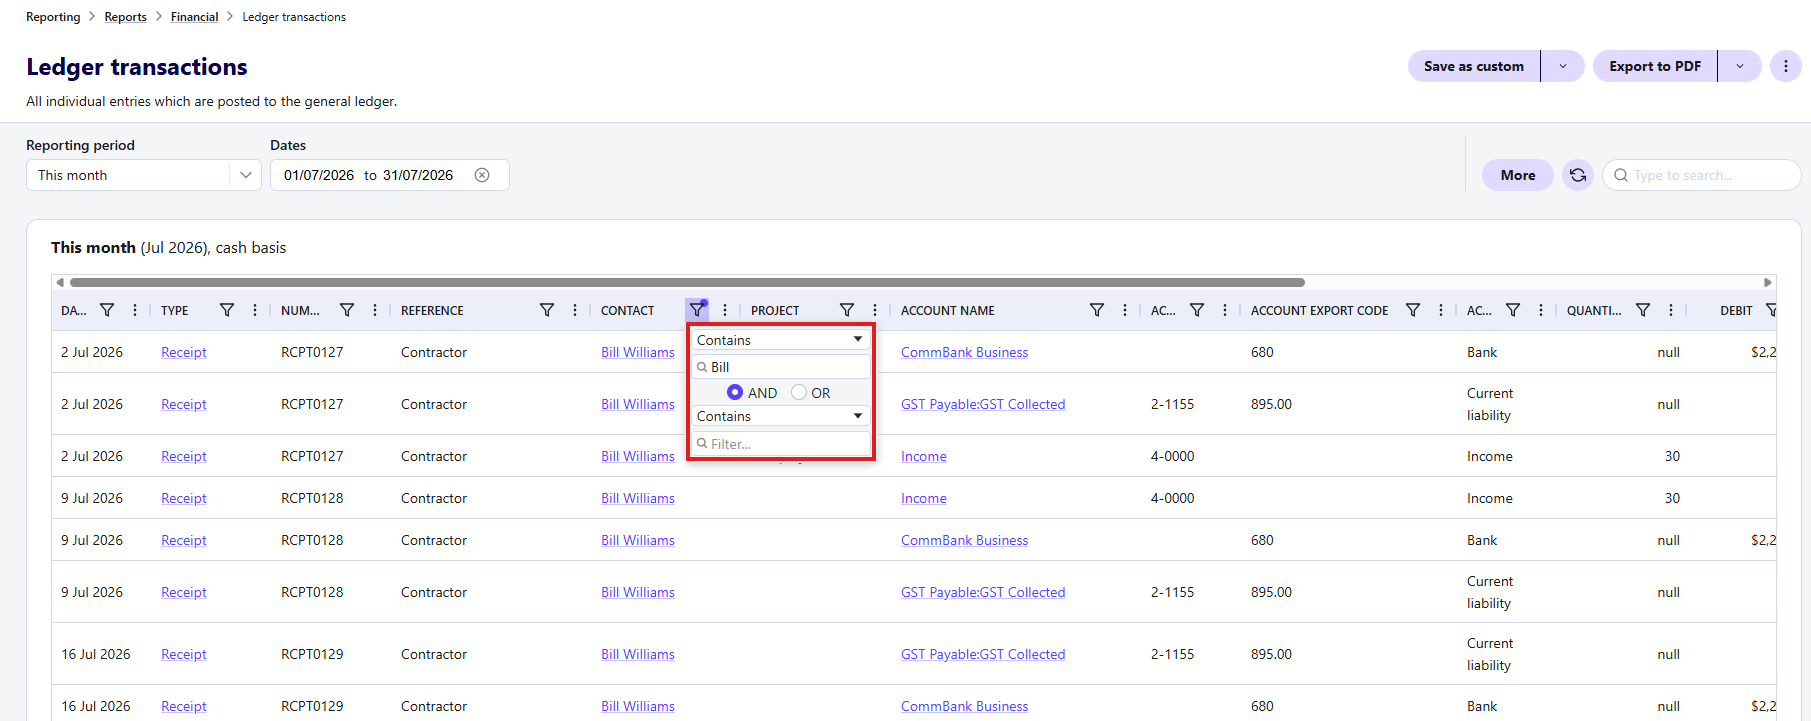This screenshot has height=721, width=1811.
Task: Click the scroll-left arrow of the table scrollbar
Action: pos(60,282)
